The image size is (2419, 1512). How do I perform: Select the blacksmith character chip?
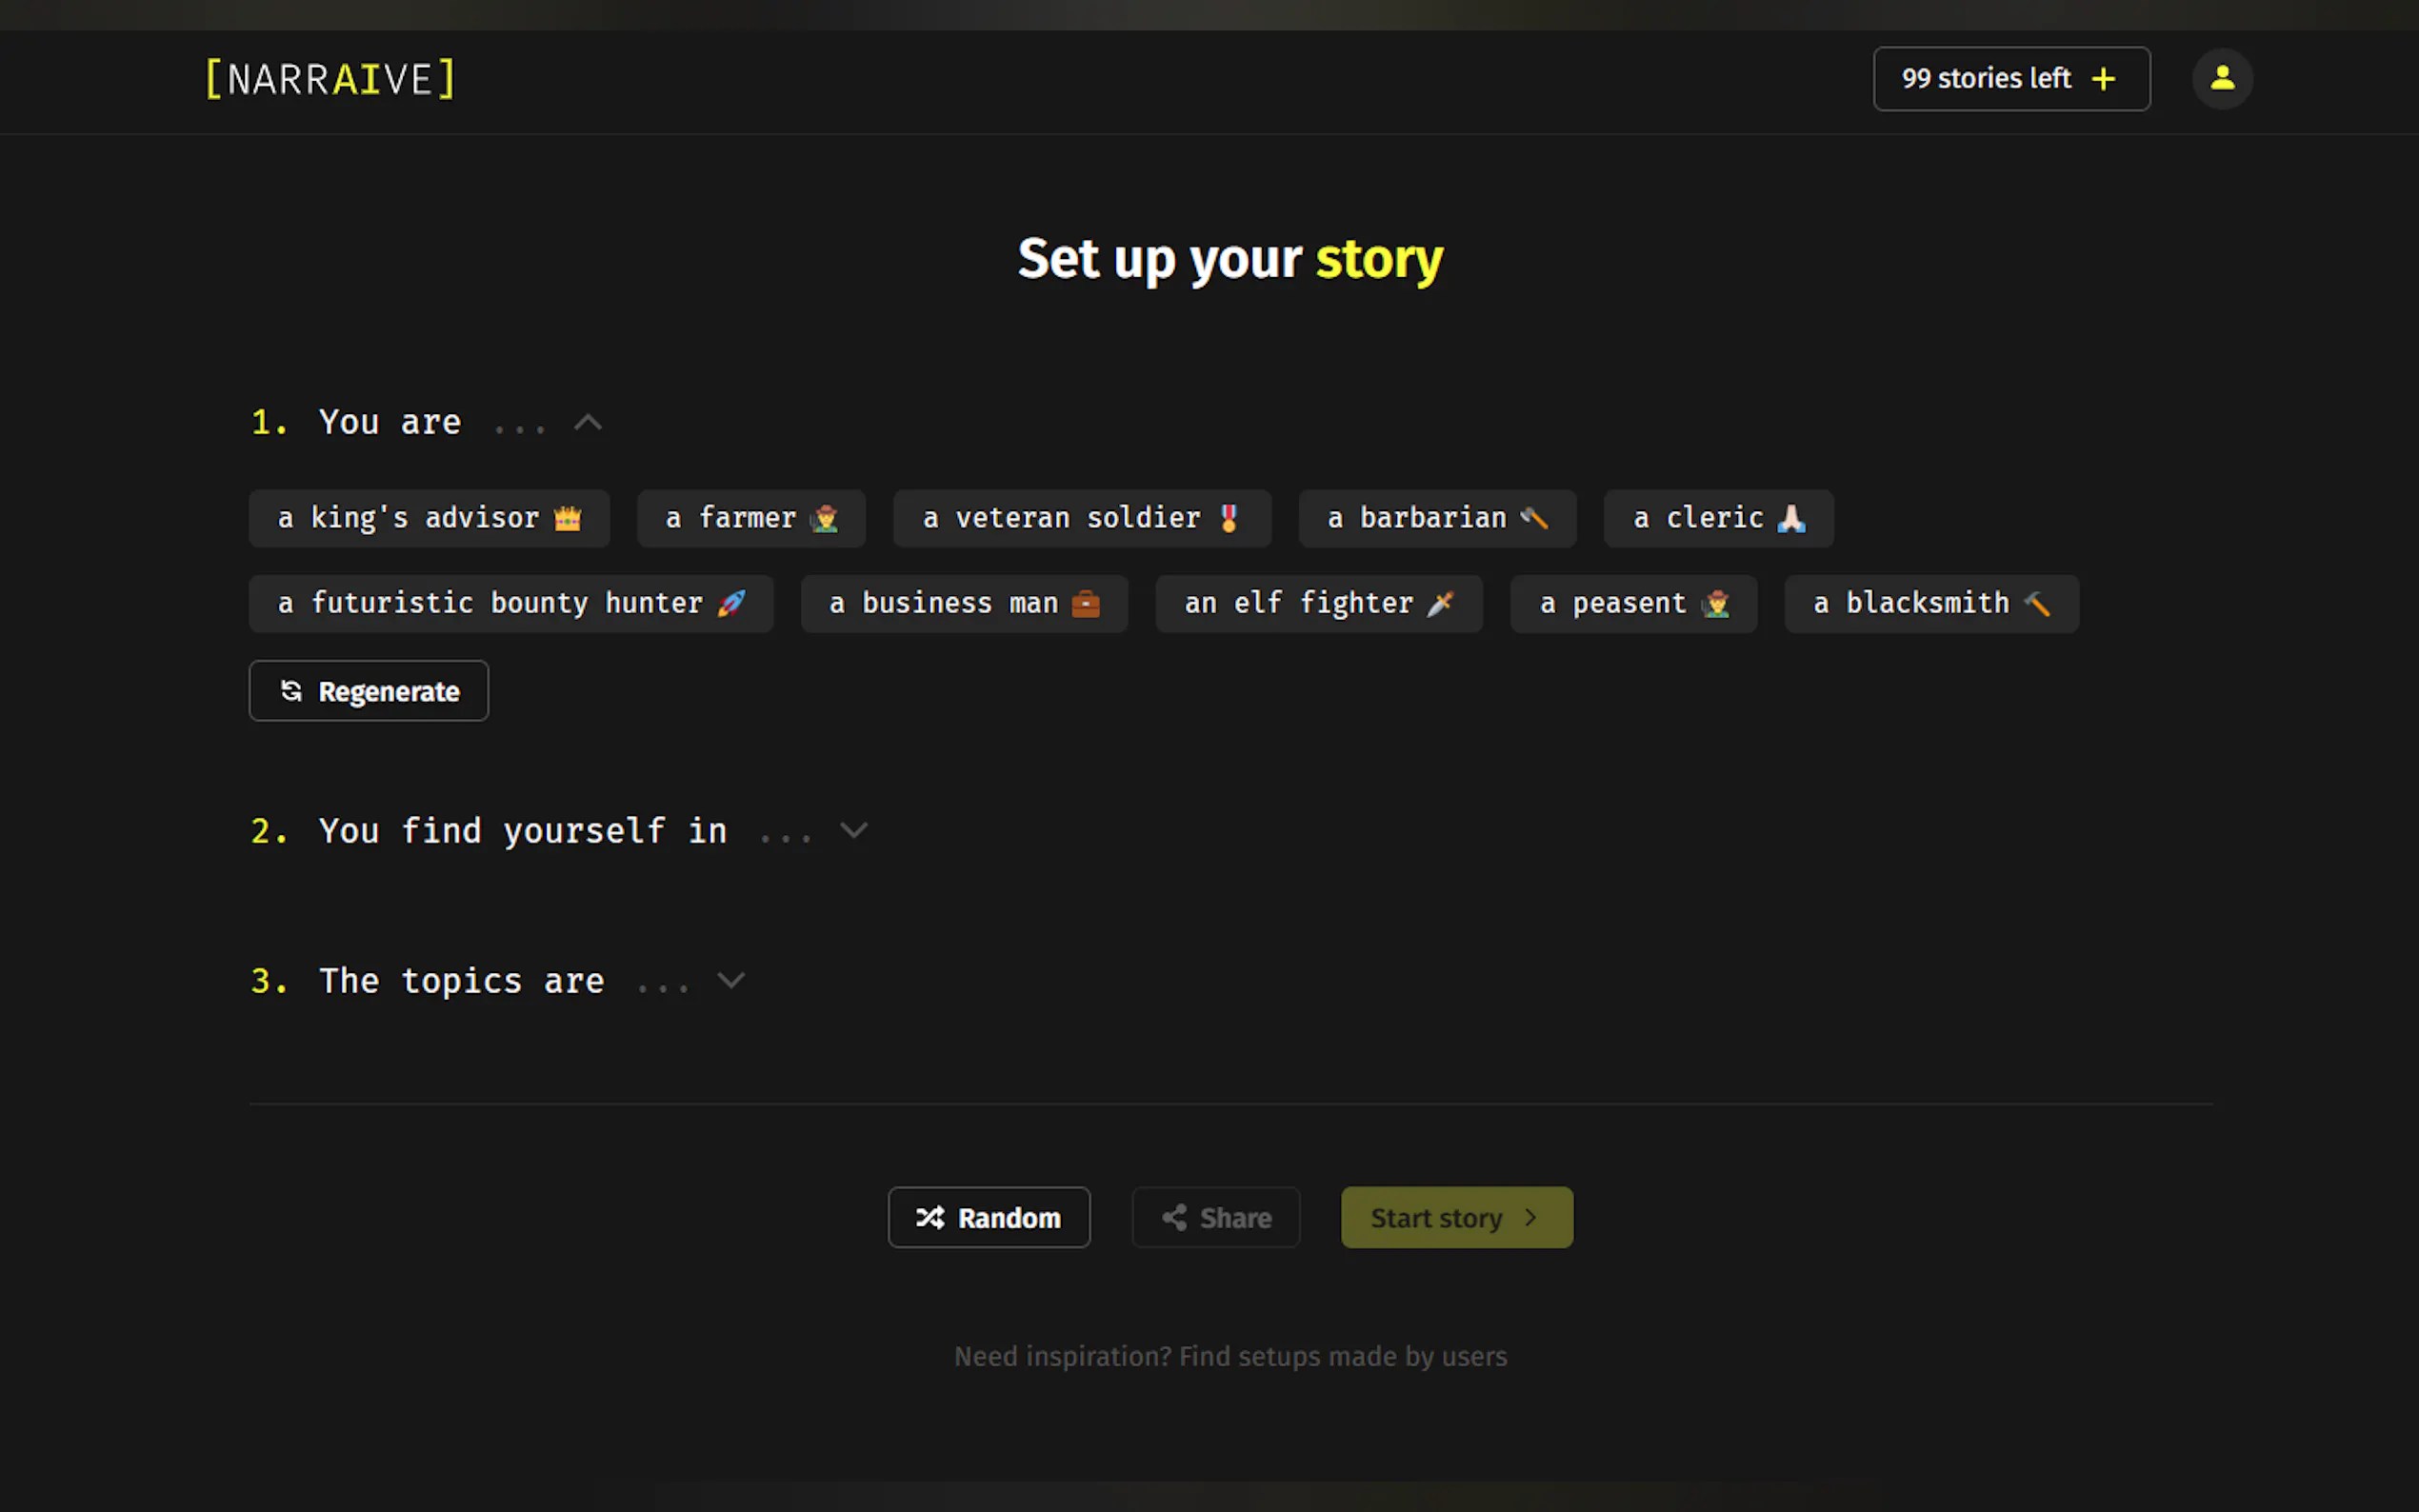[1930, 604]
